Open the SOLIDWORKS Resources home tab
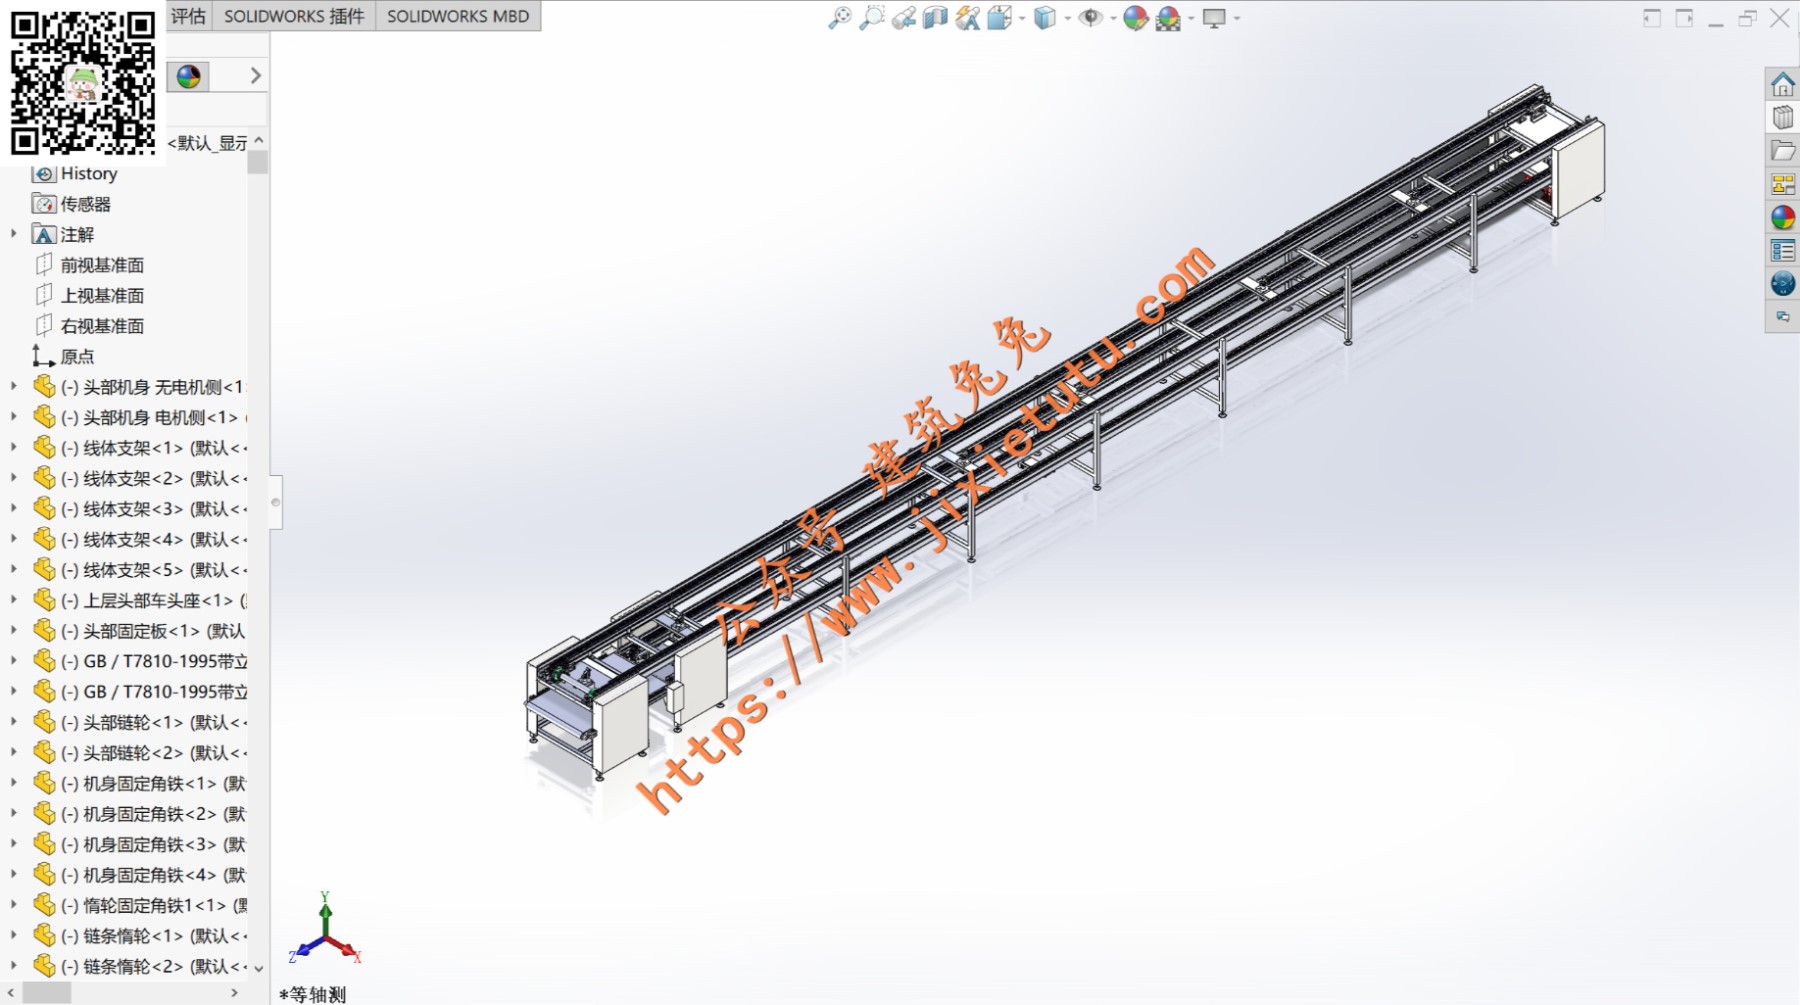This screenshot has width=1800, height=1005. (x=1782, y=85)
